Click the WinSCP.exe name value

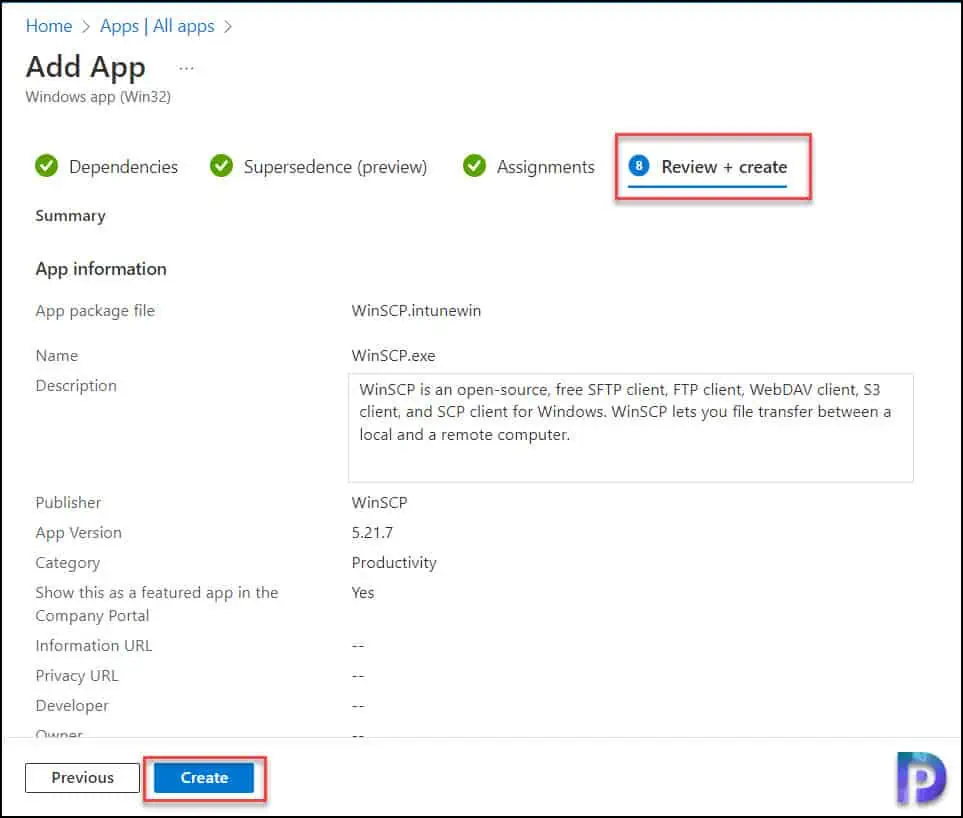393,356
